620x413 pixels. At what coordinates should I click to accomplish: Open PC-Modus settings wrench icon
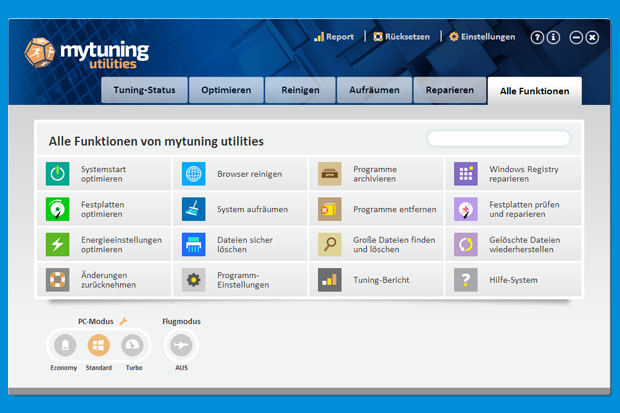[x=123, y=321]
